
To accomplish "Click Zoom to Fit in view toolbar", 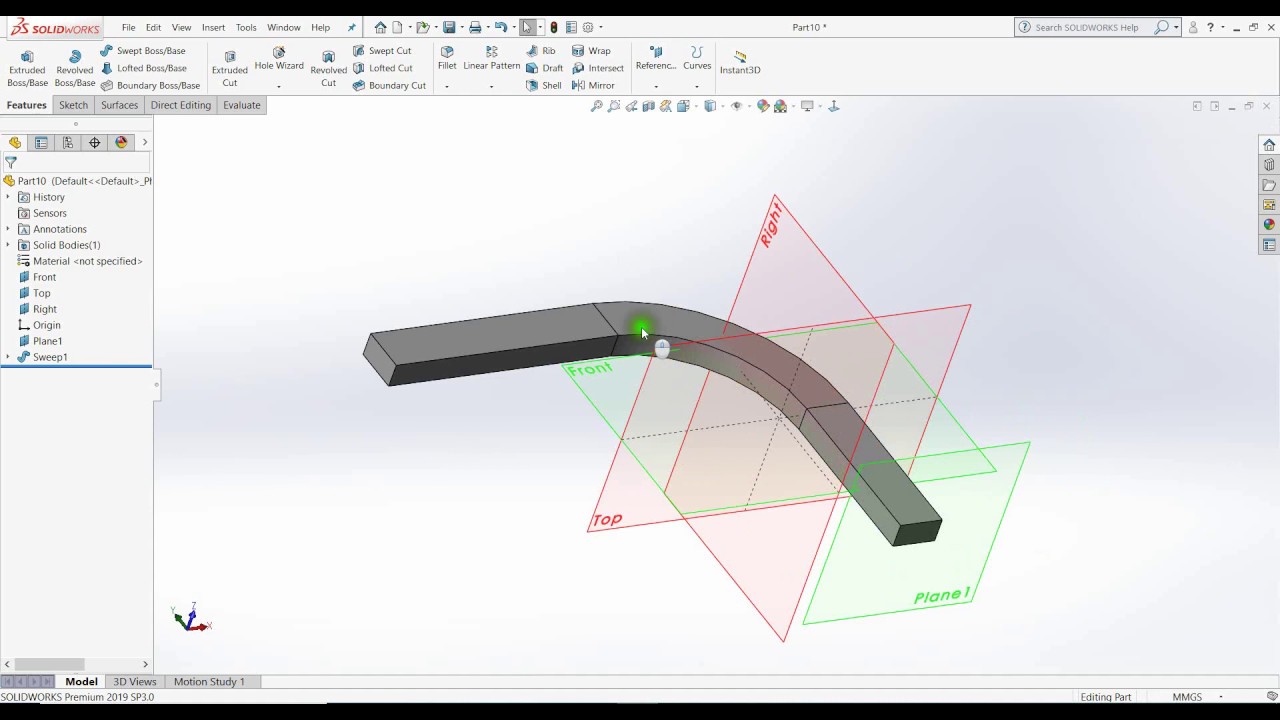I will pyautogui.click(x=597, y=106).
